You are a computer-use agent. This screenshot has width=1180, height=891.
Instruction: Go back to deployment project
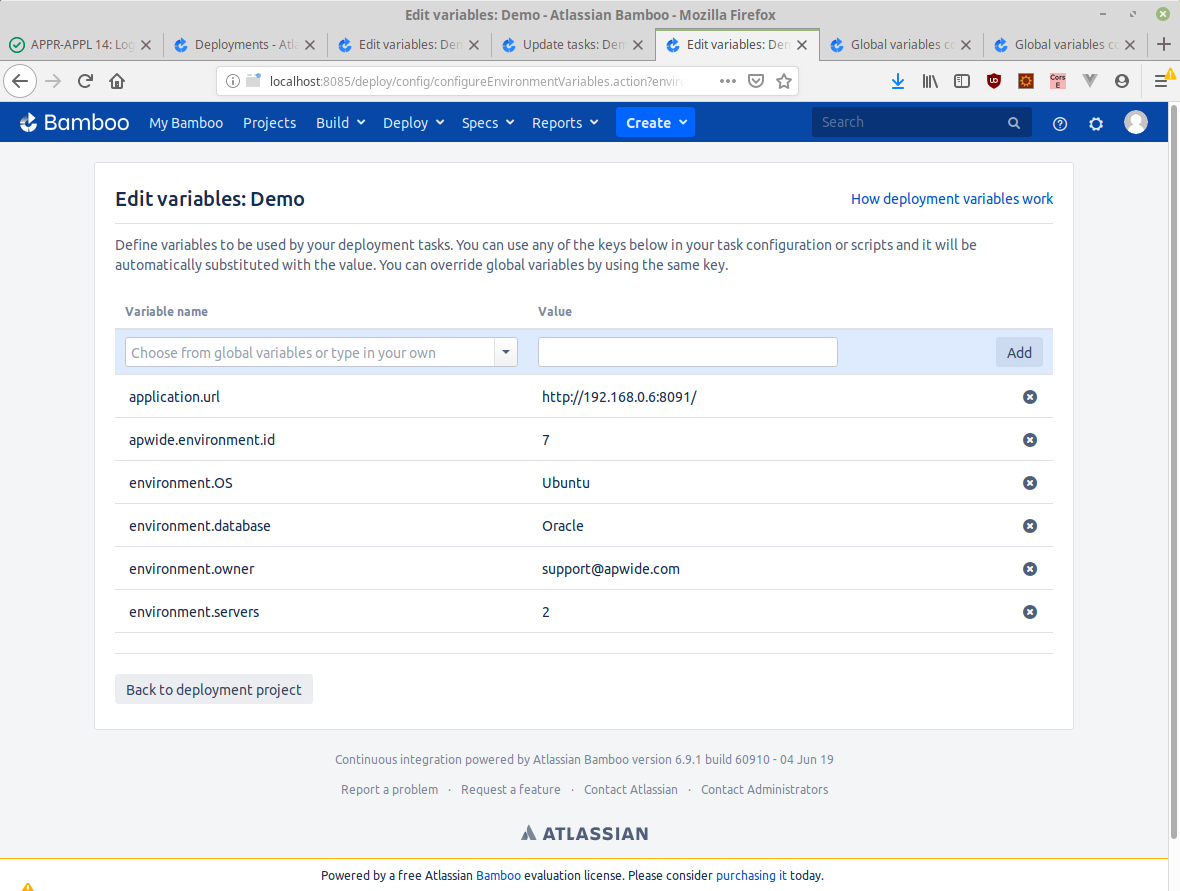[214, 690]
